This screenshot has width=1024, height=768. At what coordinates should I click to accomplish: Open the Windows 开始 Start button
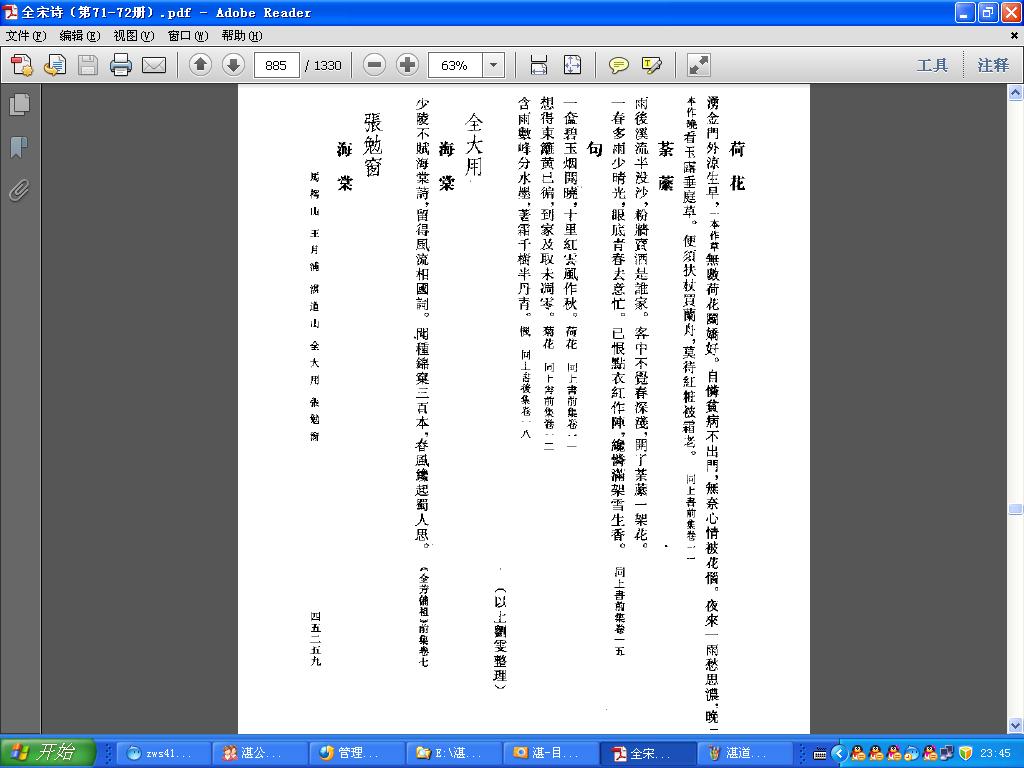[48, 753]
